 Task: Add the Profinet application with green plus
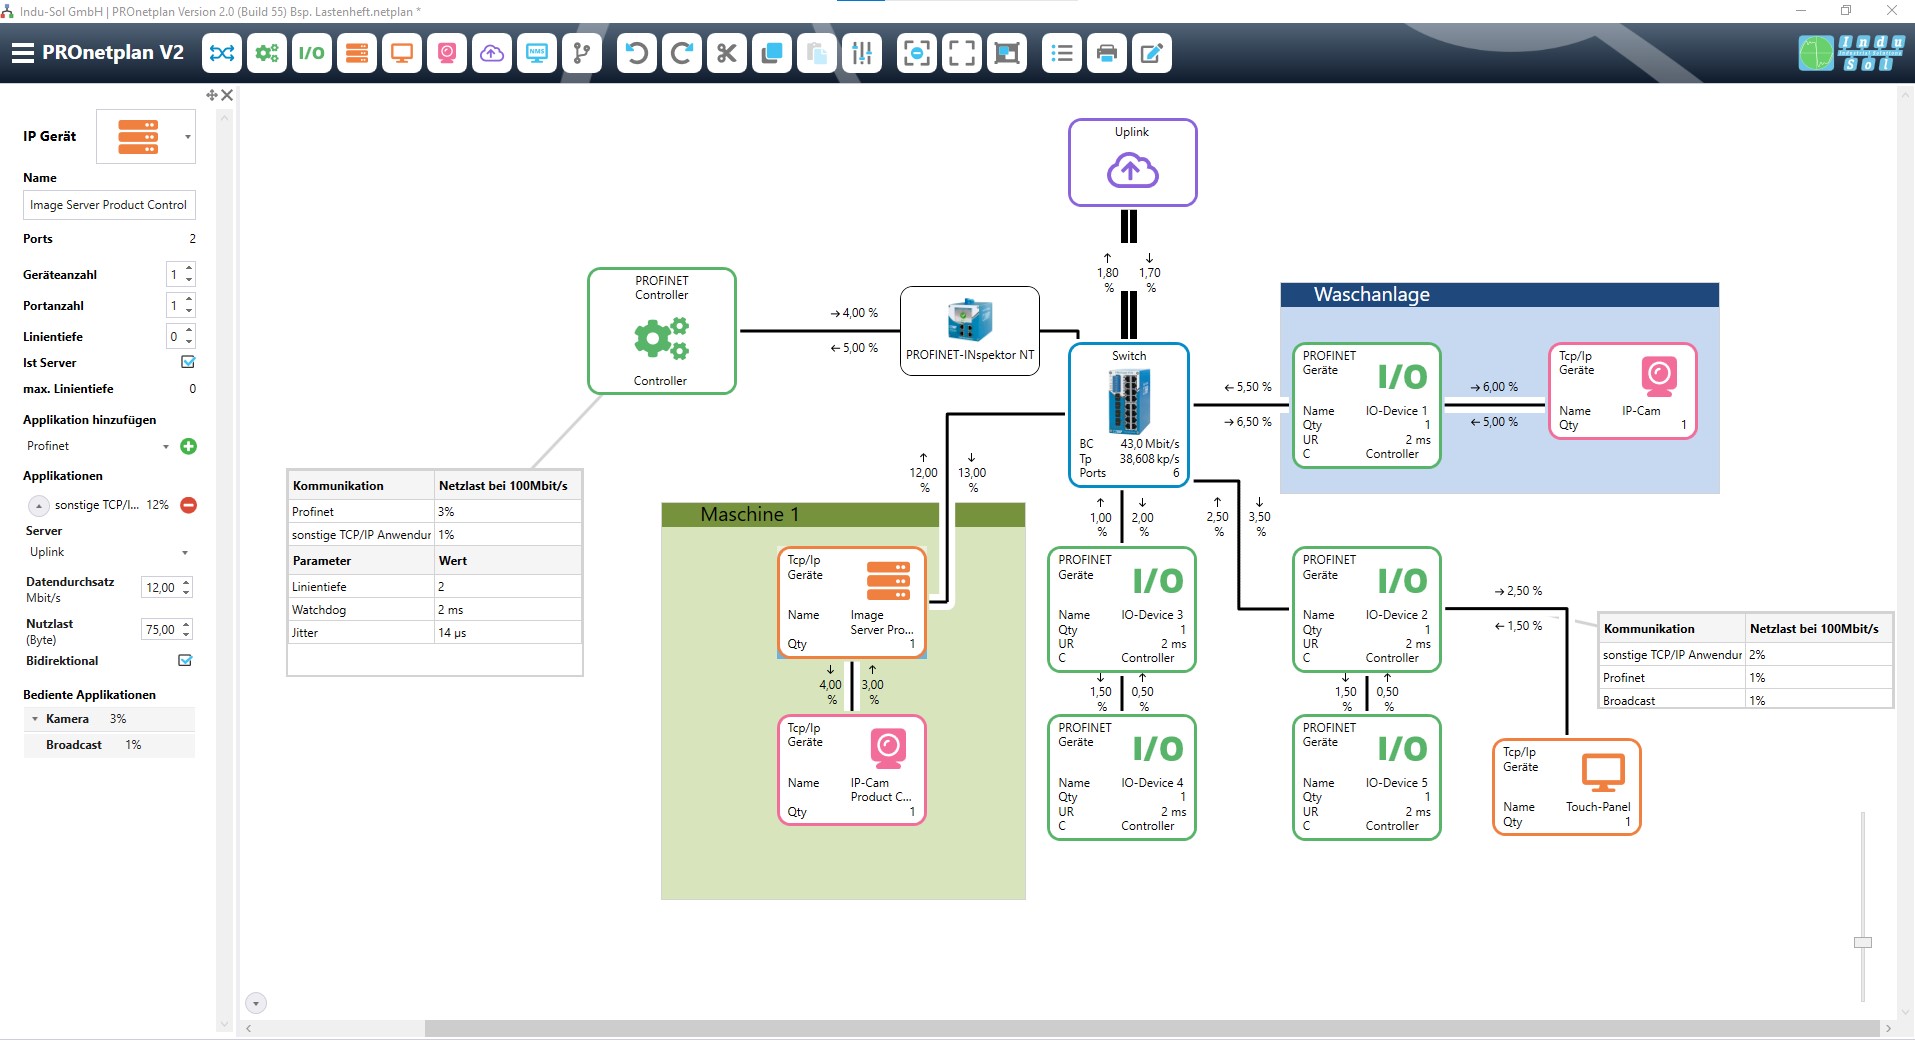click(188, 446)
